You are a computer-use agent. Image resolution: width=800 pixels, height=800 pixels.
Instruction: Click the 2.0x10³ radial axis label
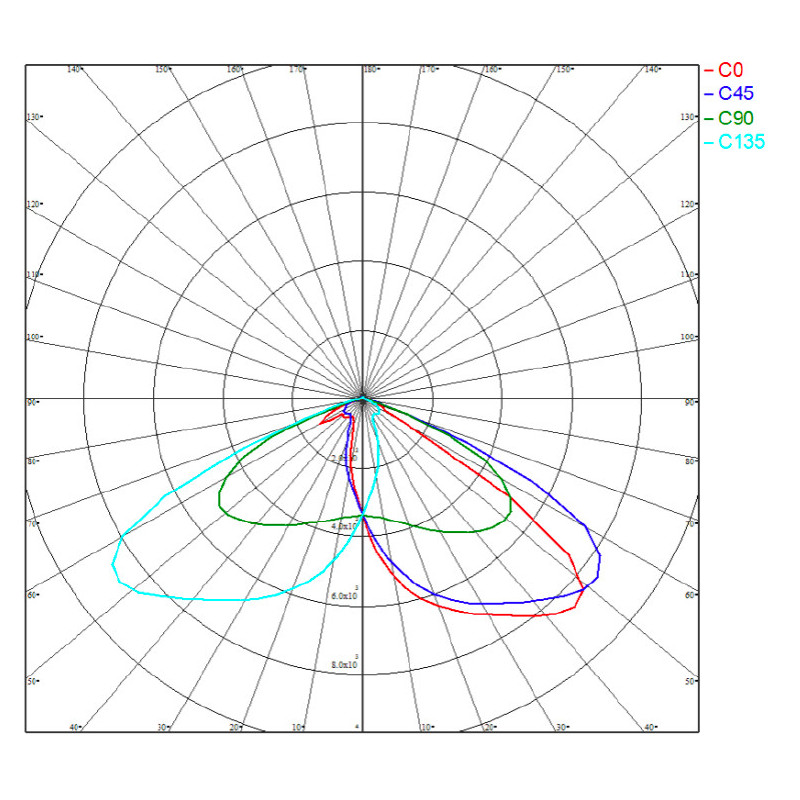[345, 457]
